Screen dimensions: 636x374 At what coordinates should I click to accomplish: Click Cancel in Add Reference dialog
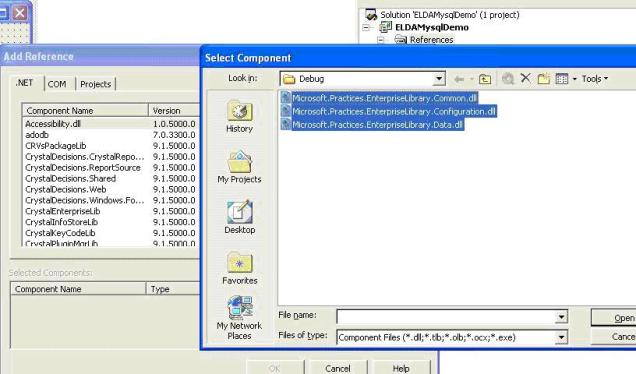point(338,368)
